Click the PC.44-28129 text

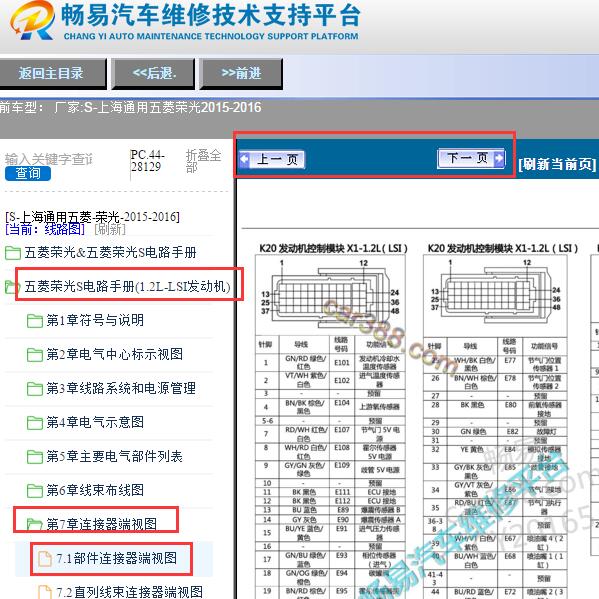click(147, 161)
